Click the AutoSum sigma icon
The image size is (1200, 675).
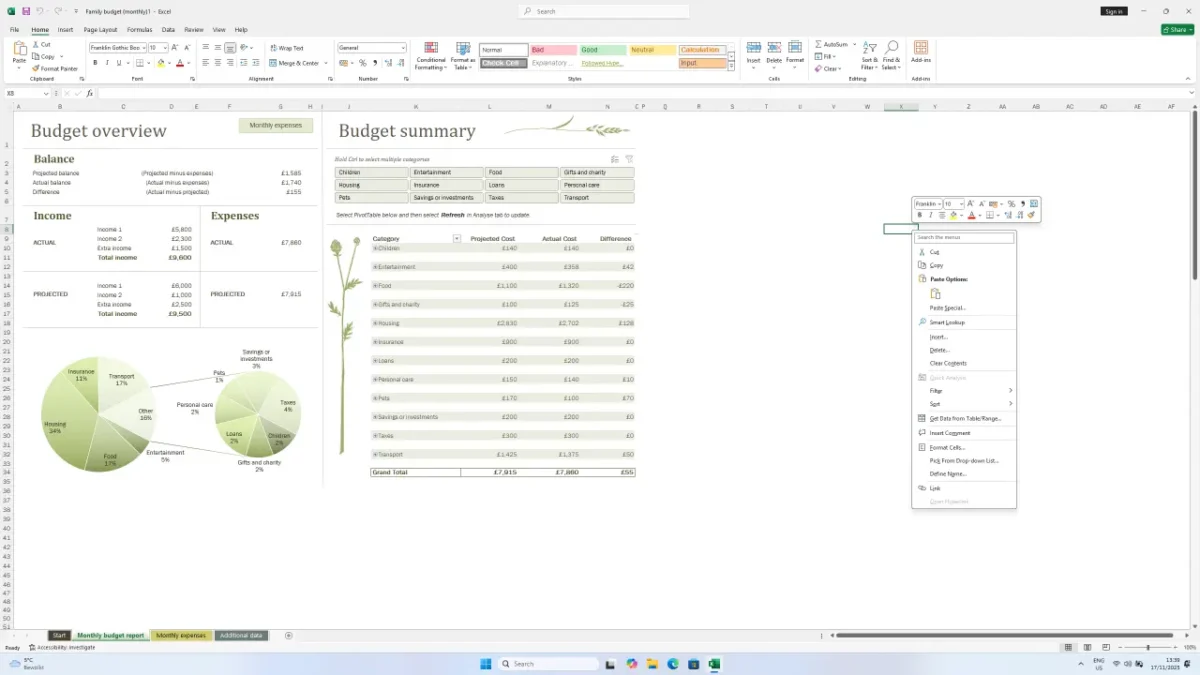(x=819, y=45)
